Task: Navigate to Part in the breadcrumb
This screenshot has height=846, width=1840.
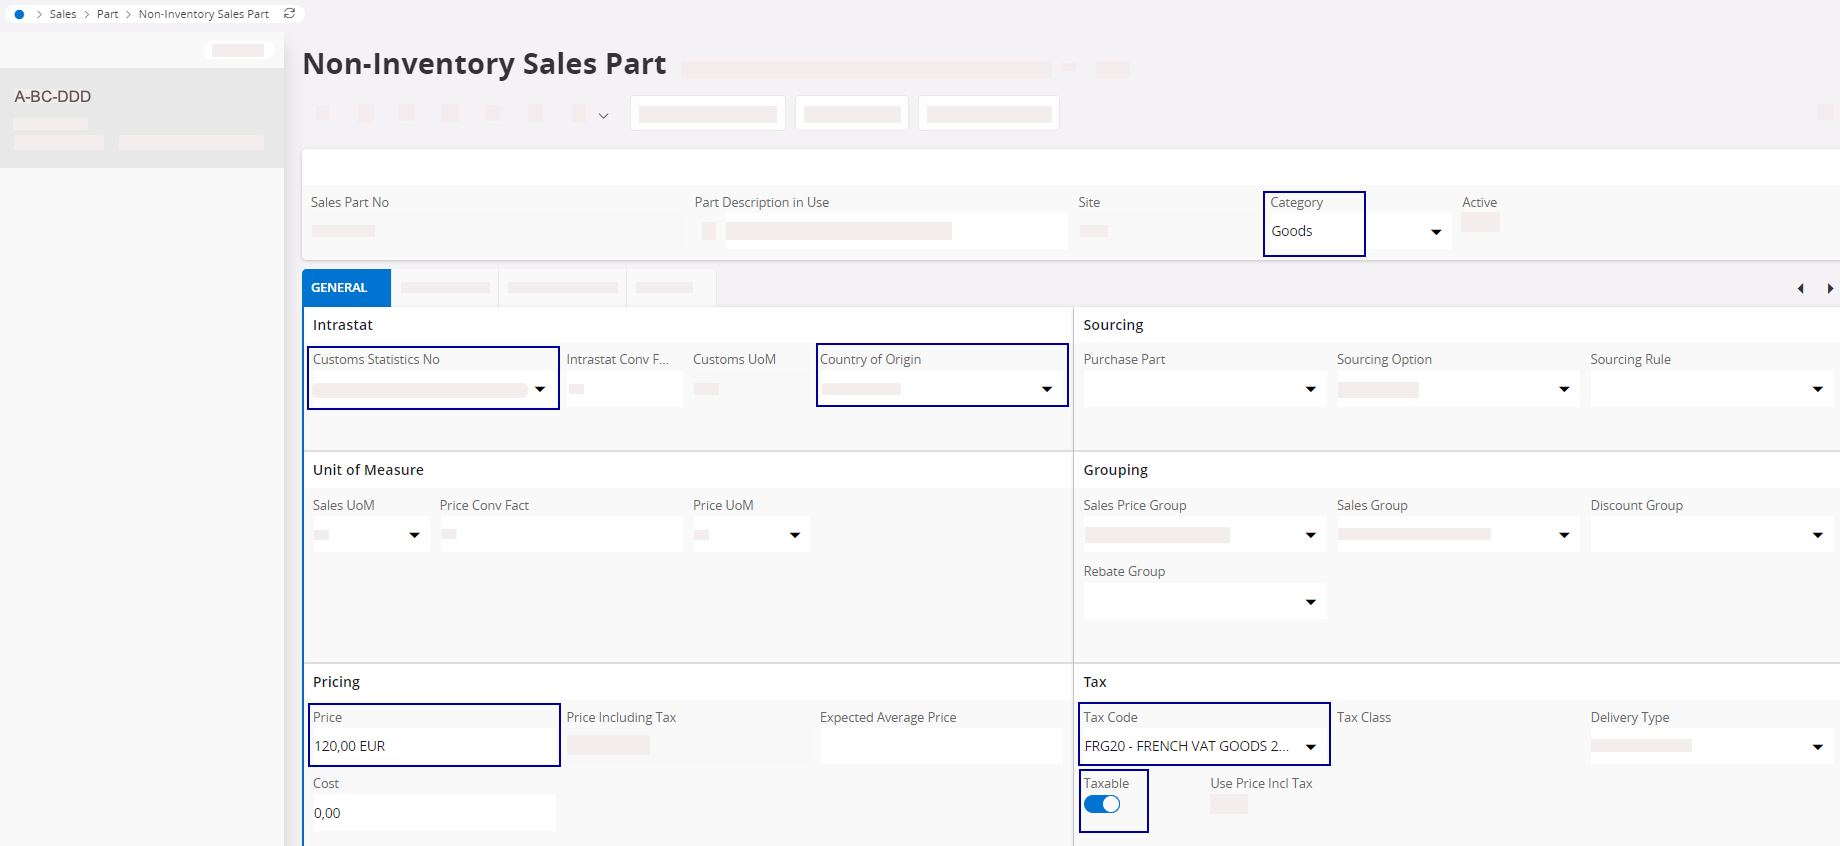Action: (107, 14)
